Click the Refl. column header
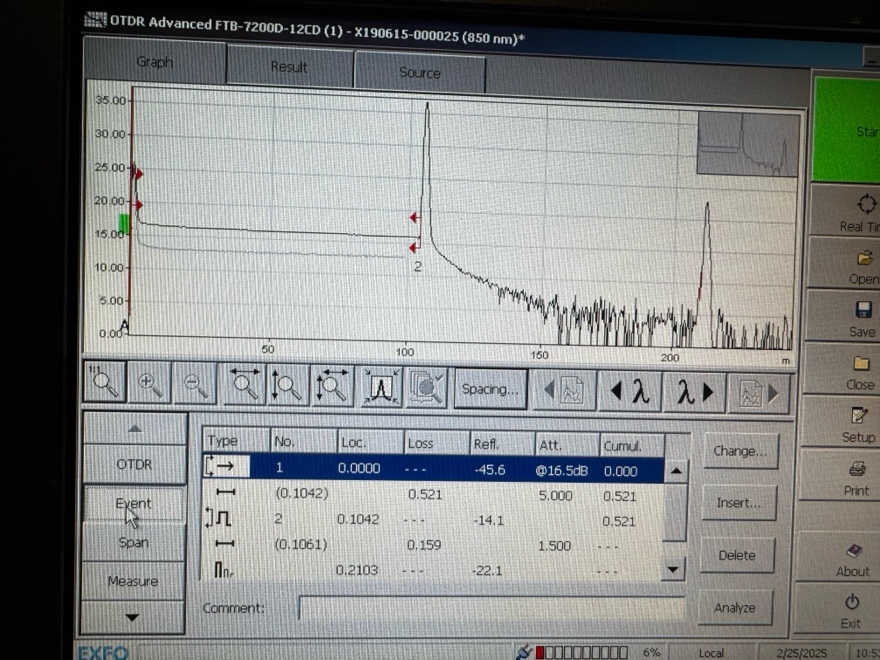Screen dimensions: 880x660 (502, 444)
